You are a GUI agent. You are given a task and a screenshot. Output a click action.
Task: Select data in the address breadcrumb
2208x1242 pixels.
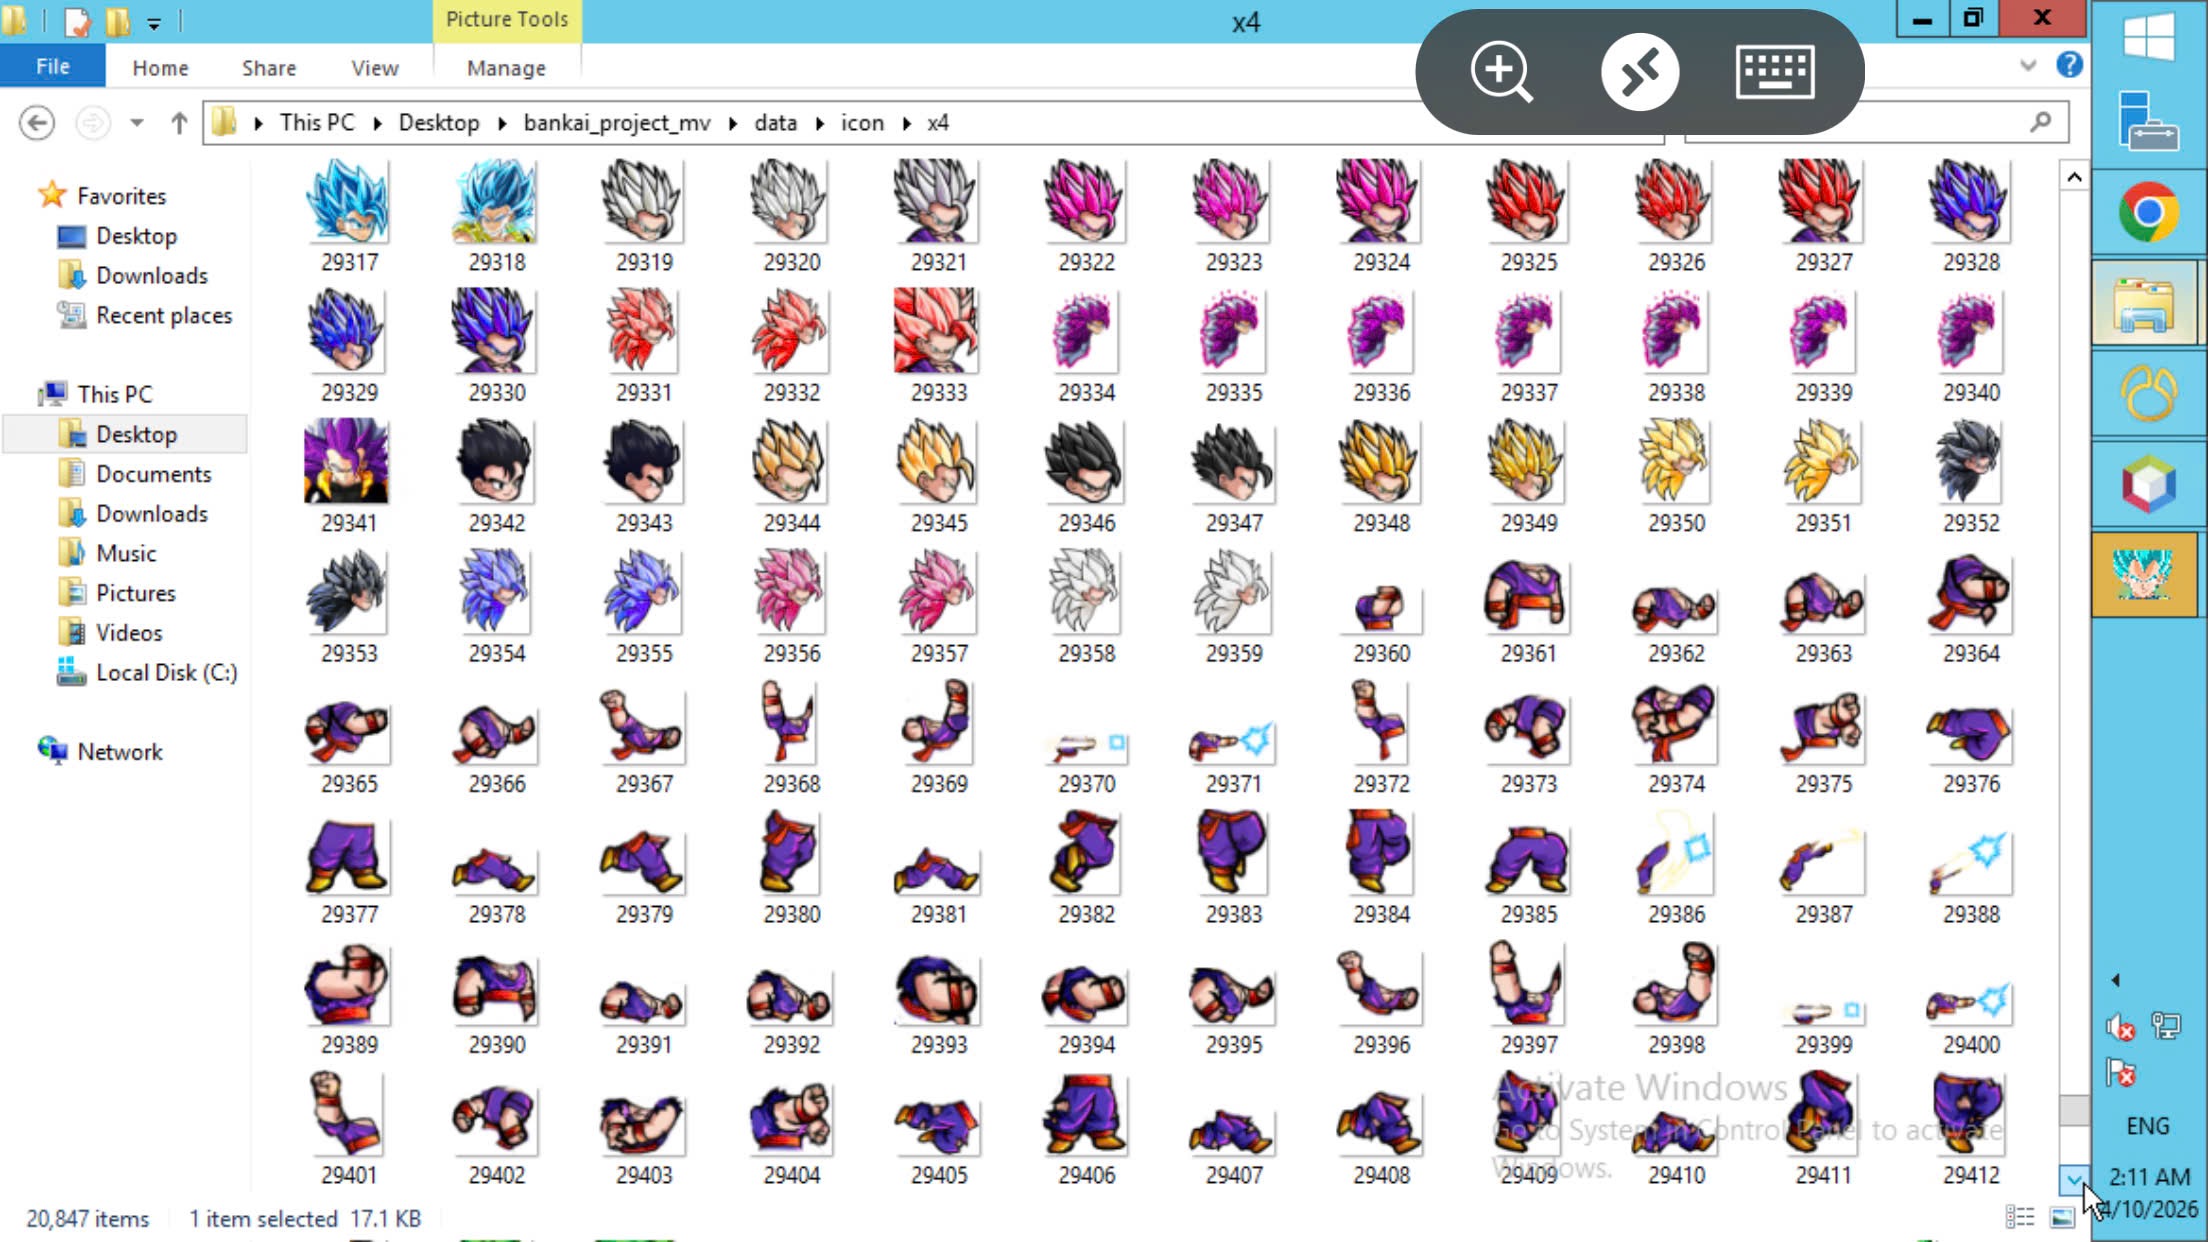click(775, 123)
